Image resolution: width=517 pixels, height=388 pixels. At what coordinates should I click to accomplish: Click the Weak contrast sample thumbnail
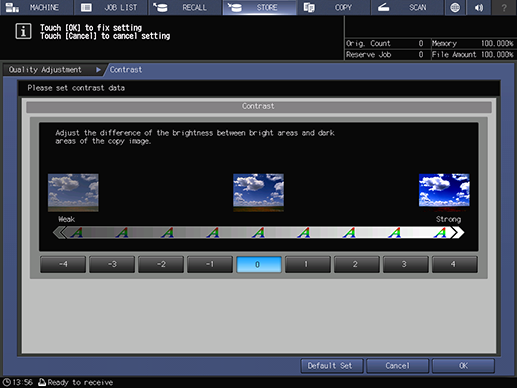pos(73,192)
